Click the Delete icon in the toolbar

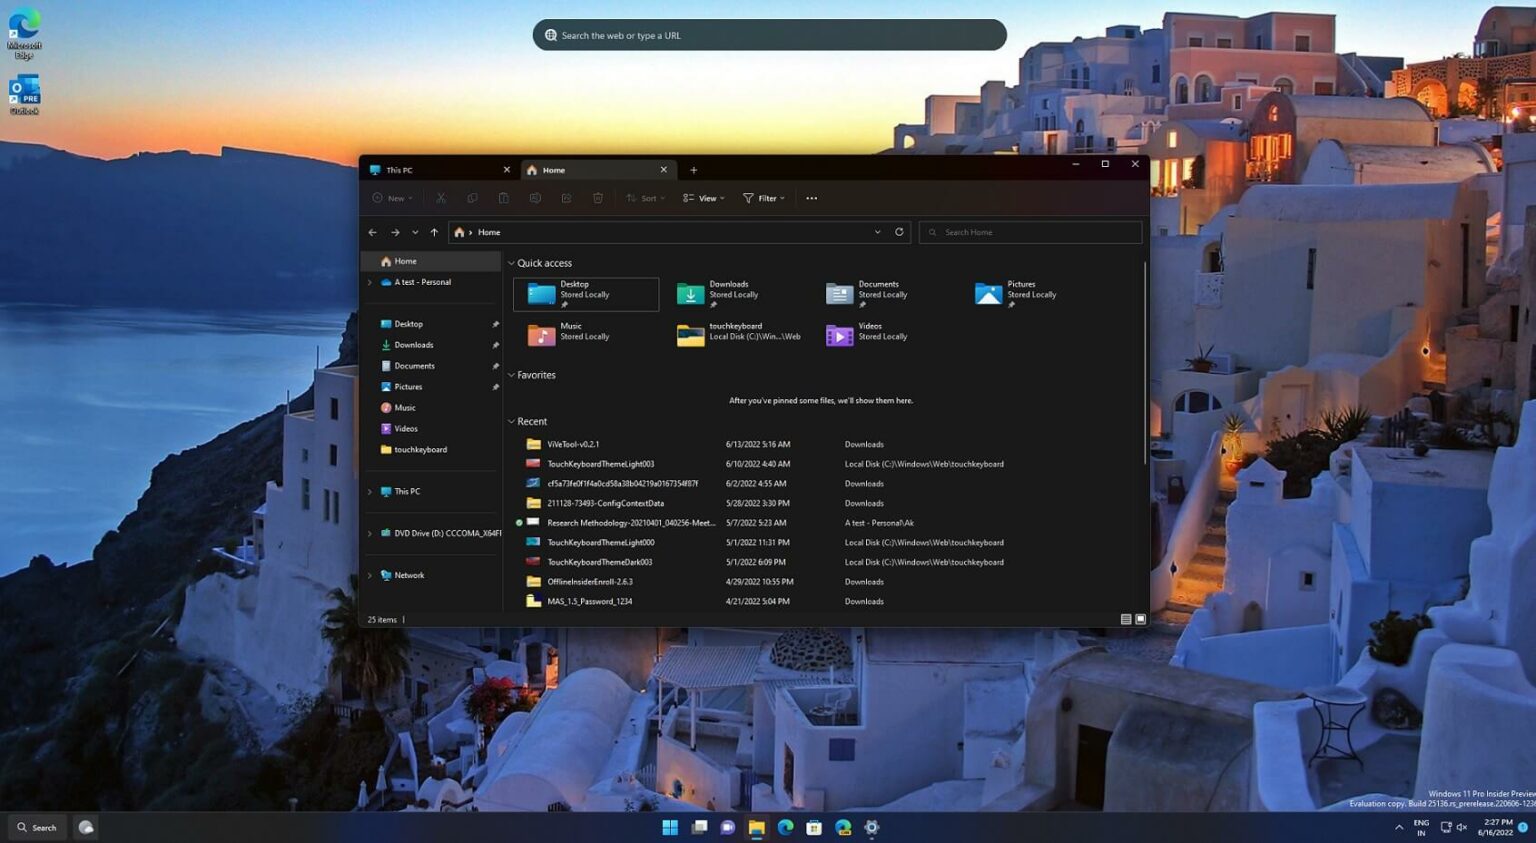[598, 197]
